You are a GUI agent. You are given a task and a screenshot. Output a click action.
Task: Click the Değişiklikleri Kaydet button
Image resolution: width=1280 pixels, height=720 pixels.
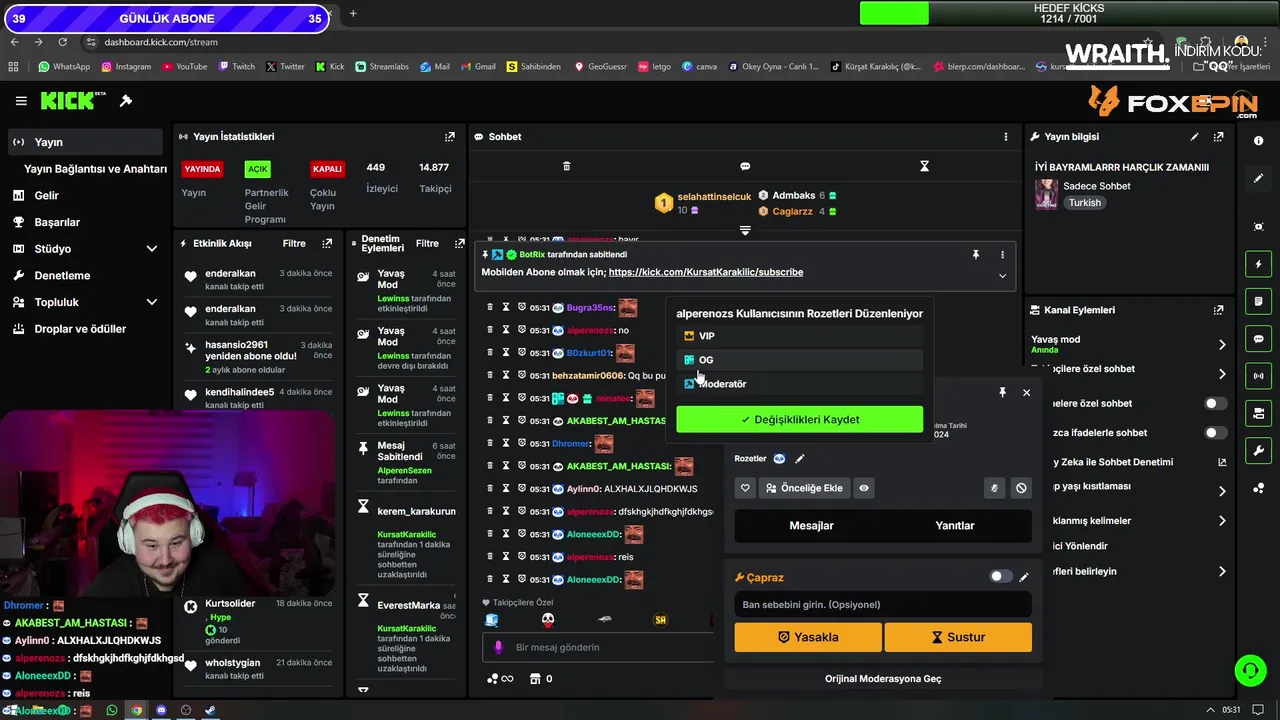(800, 420)
